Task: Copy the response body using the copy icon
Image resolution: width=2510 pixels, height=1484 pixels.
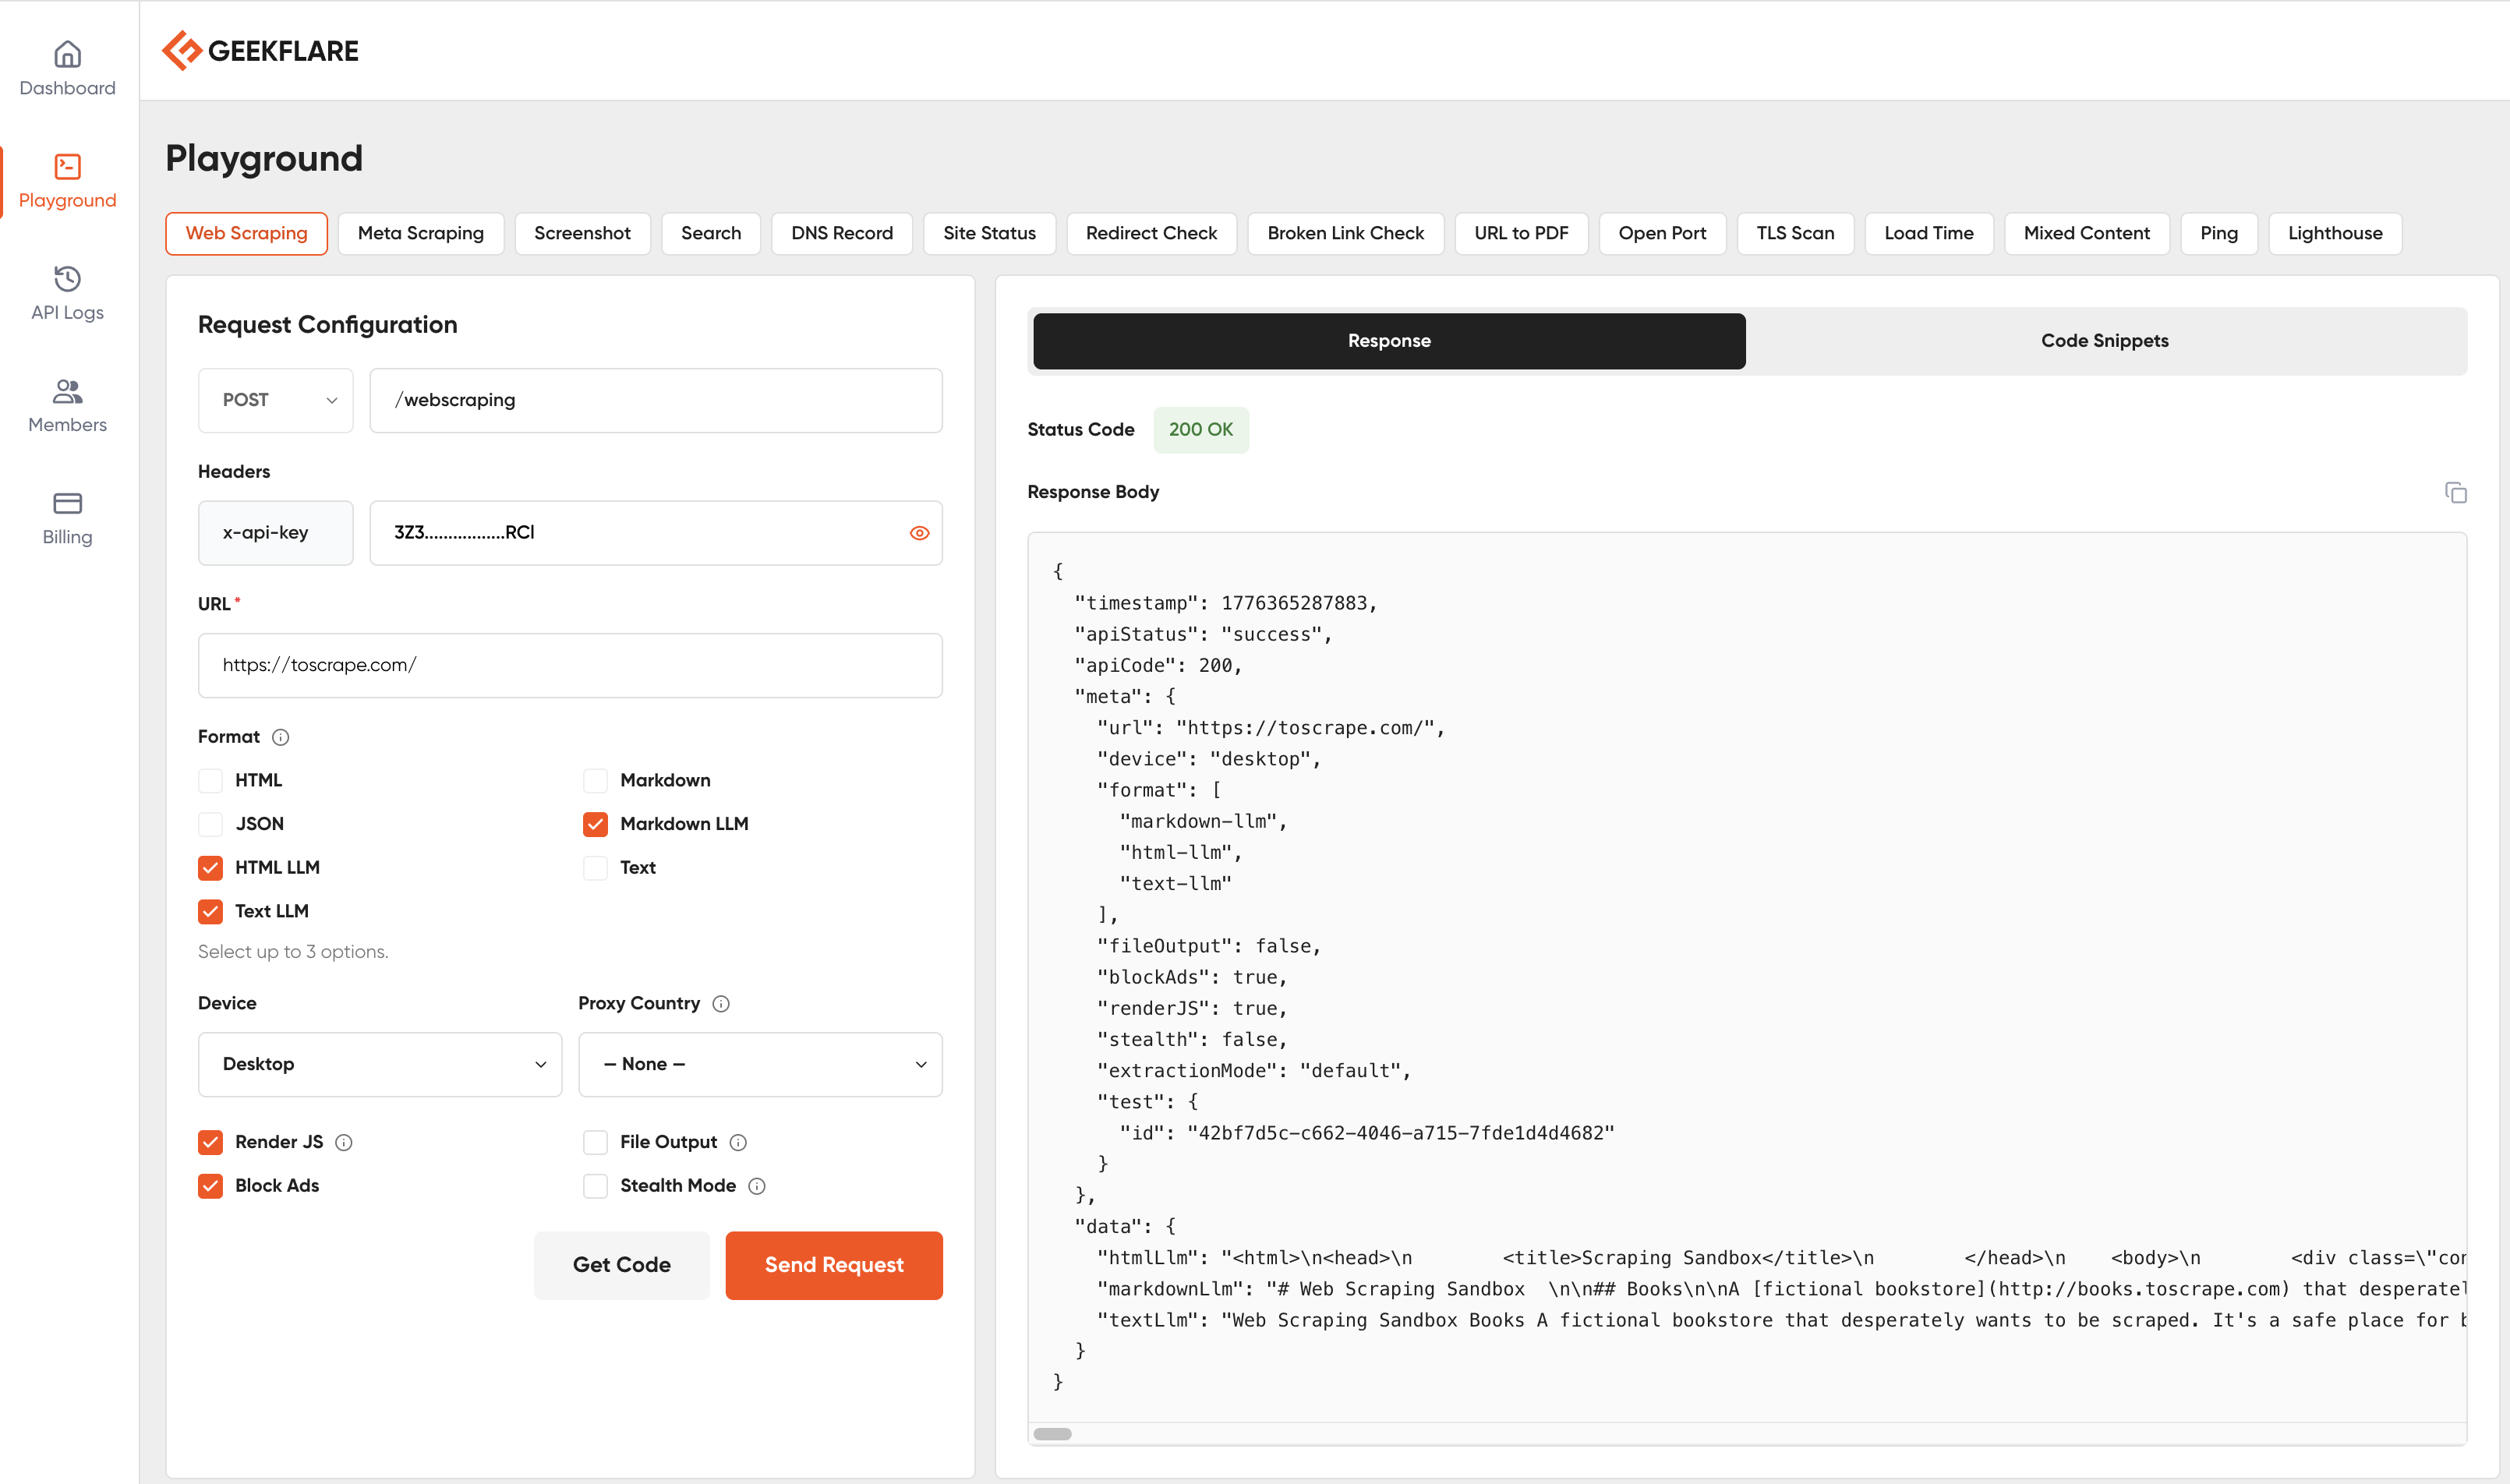Action: coord(2456,492)
